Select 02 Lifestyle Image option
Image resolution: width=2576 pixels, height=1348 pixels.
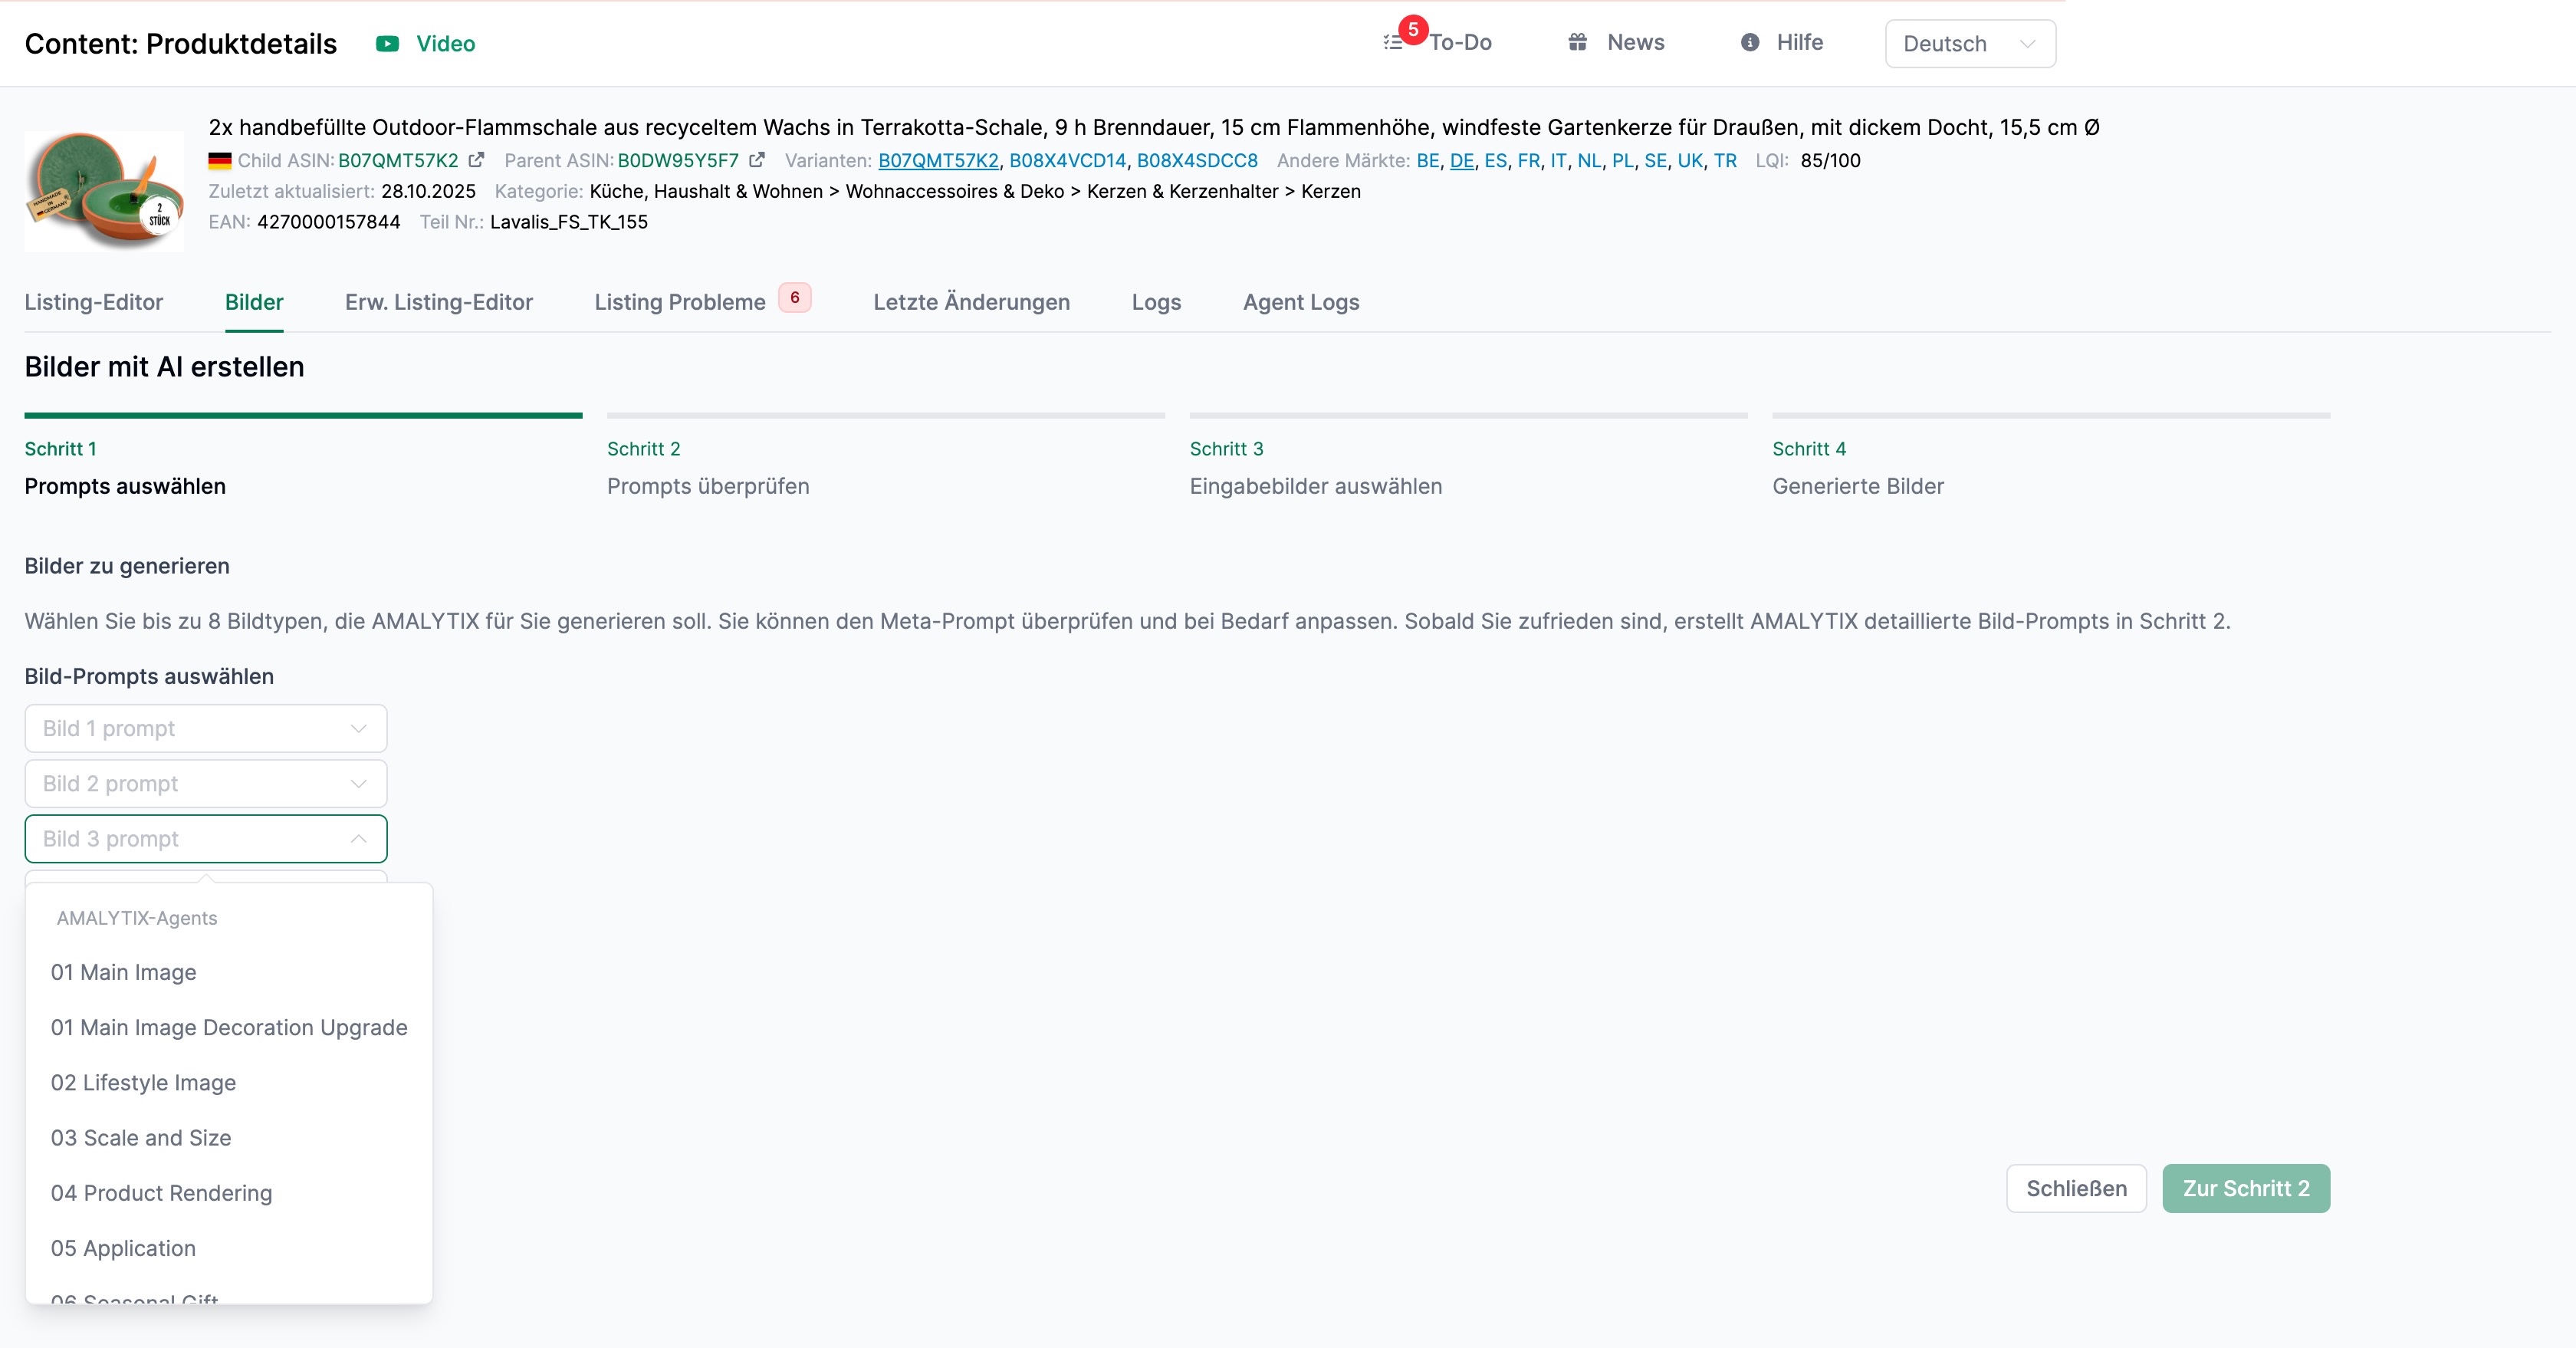coord(143,1083)
